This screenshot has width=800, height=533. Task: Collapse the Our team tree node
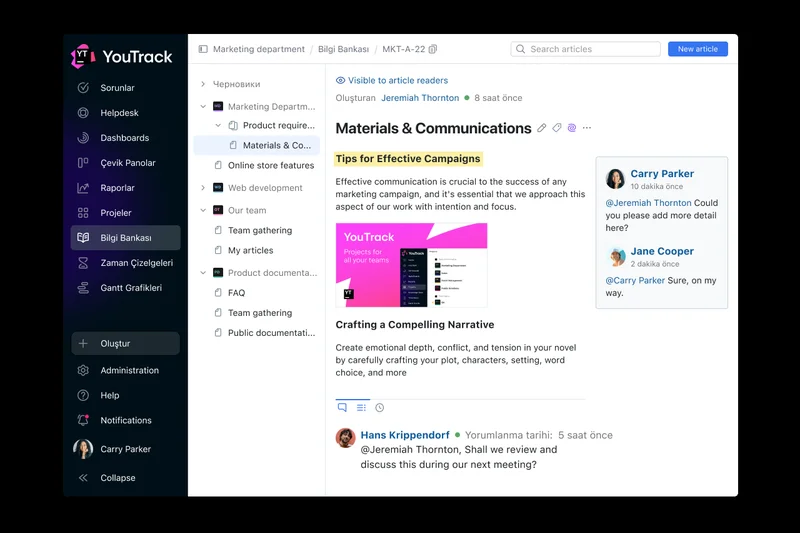pyautogui.click(x=203, y=210)
